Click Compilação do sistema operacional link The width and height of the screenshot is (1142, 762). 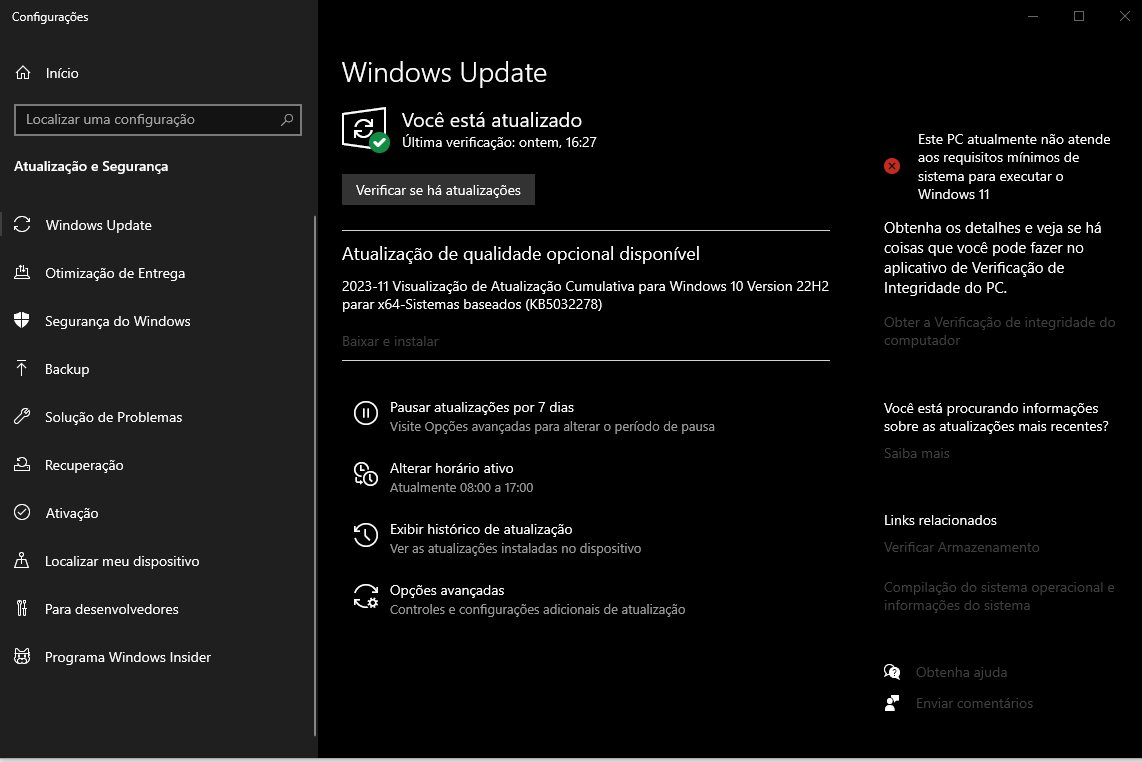pyautogui.click(x=999, y=596)
